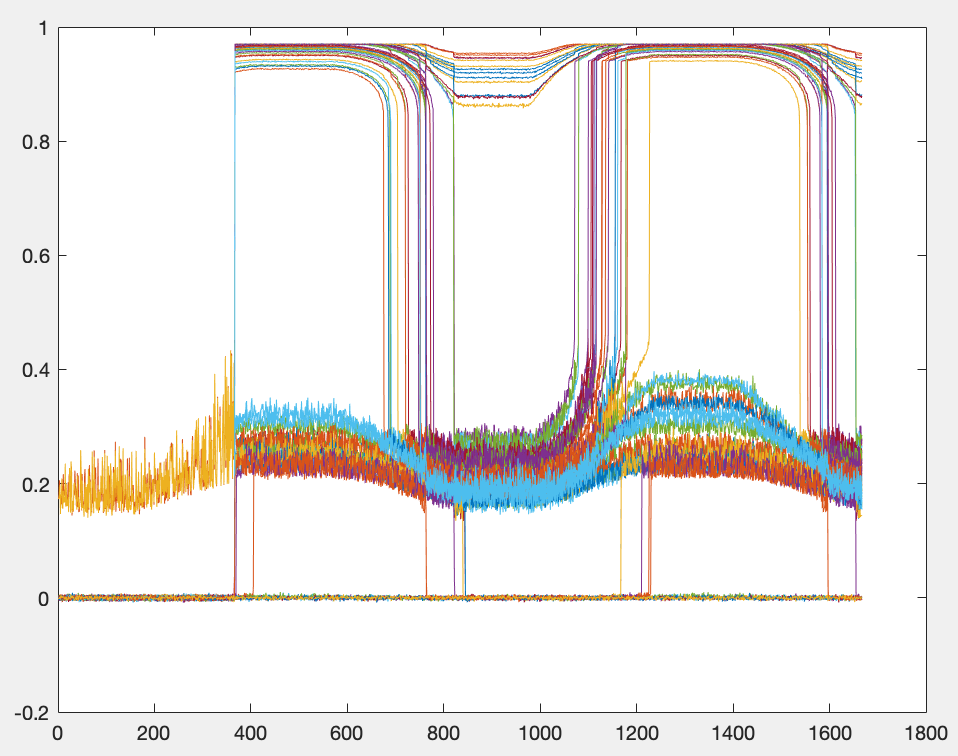The width and height of the screenshot is (958, 756).
Task: Select the x-axis tick label 600
Action: (347, 733)
